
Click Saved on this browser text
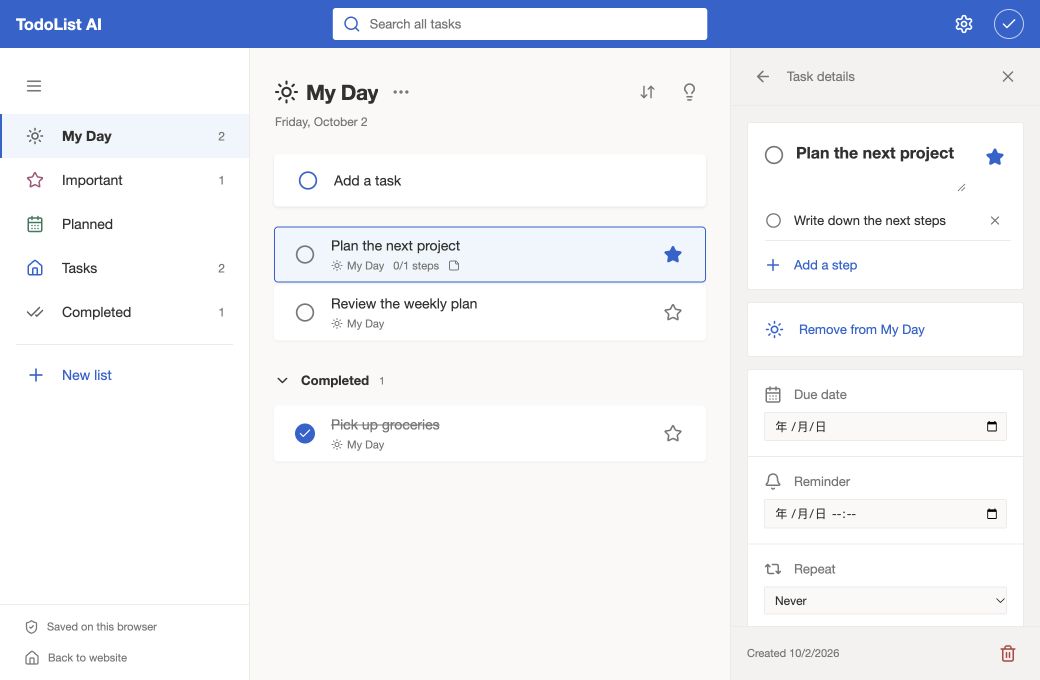pyautogui.click(x=101, y=627)
